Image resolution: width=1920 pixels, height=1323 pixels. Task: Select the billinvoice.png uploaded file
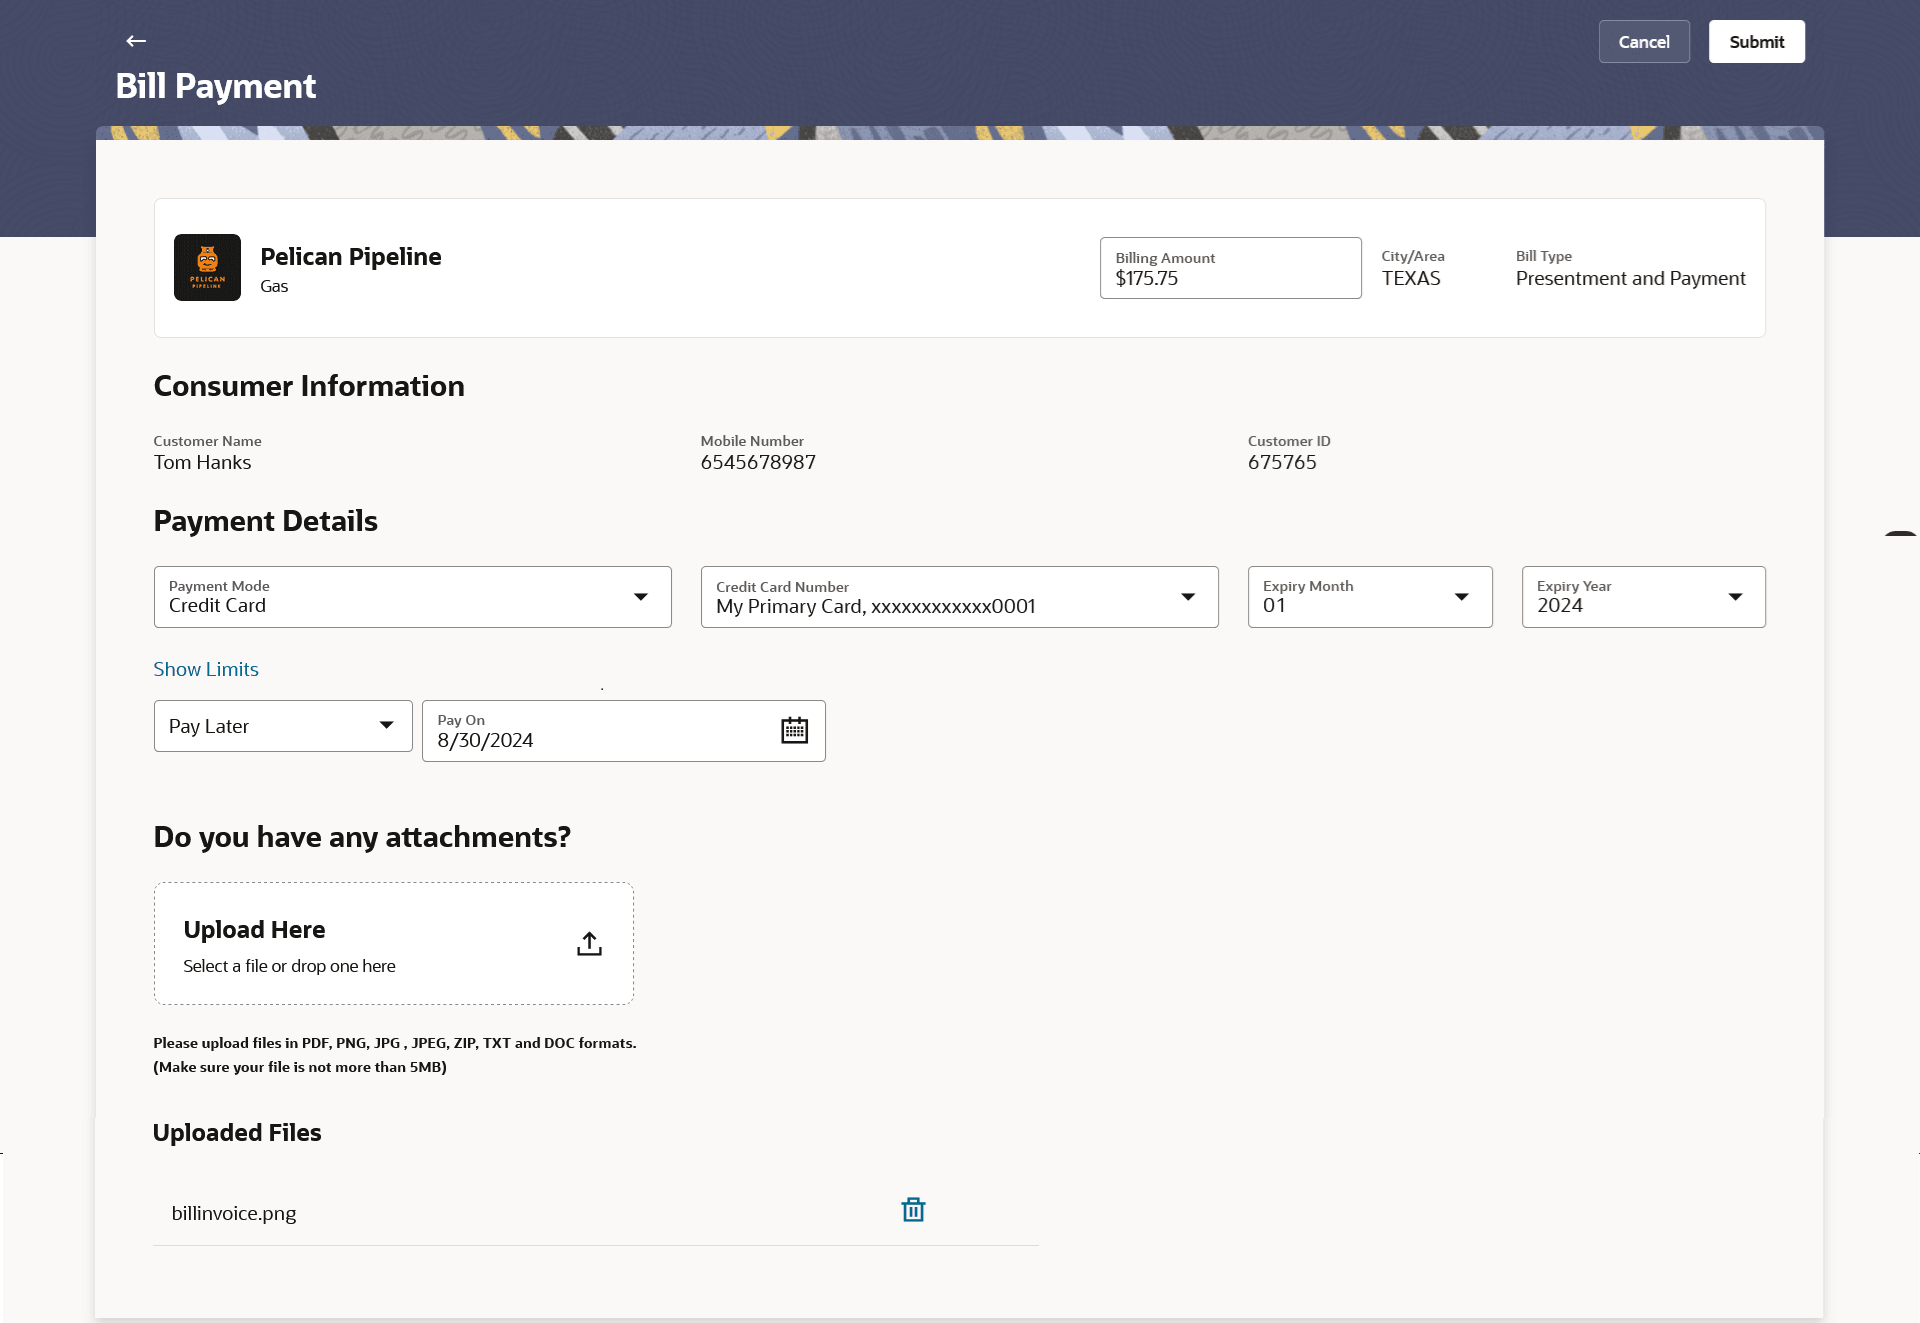(234, 1213)
